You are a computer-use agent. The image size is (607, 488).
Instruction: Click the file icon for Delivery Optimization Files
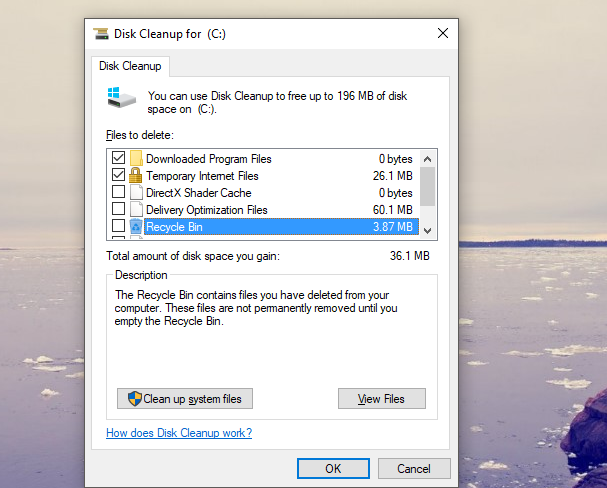(x=136, y=209)
